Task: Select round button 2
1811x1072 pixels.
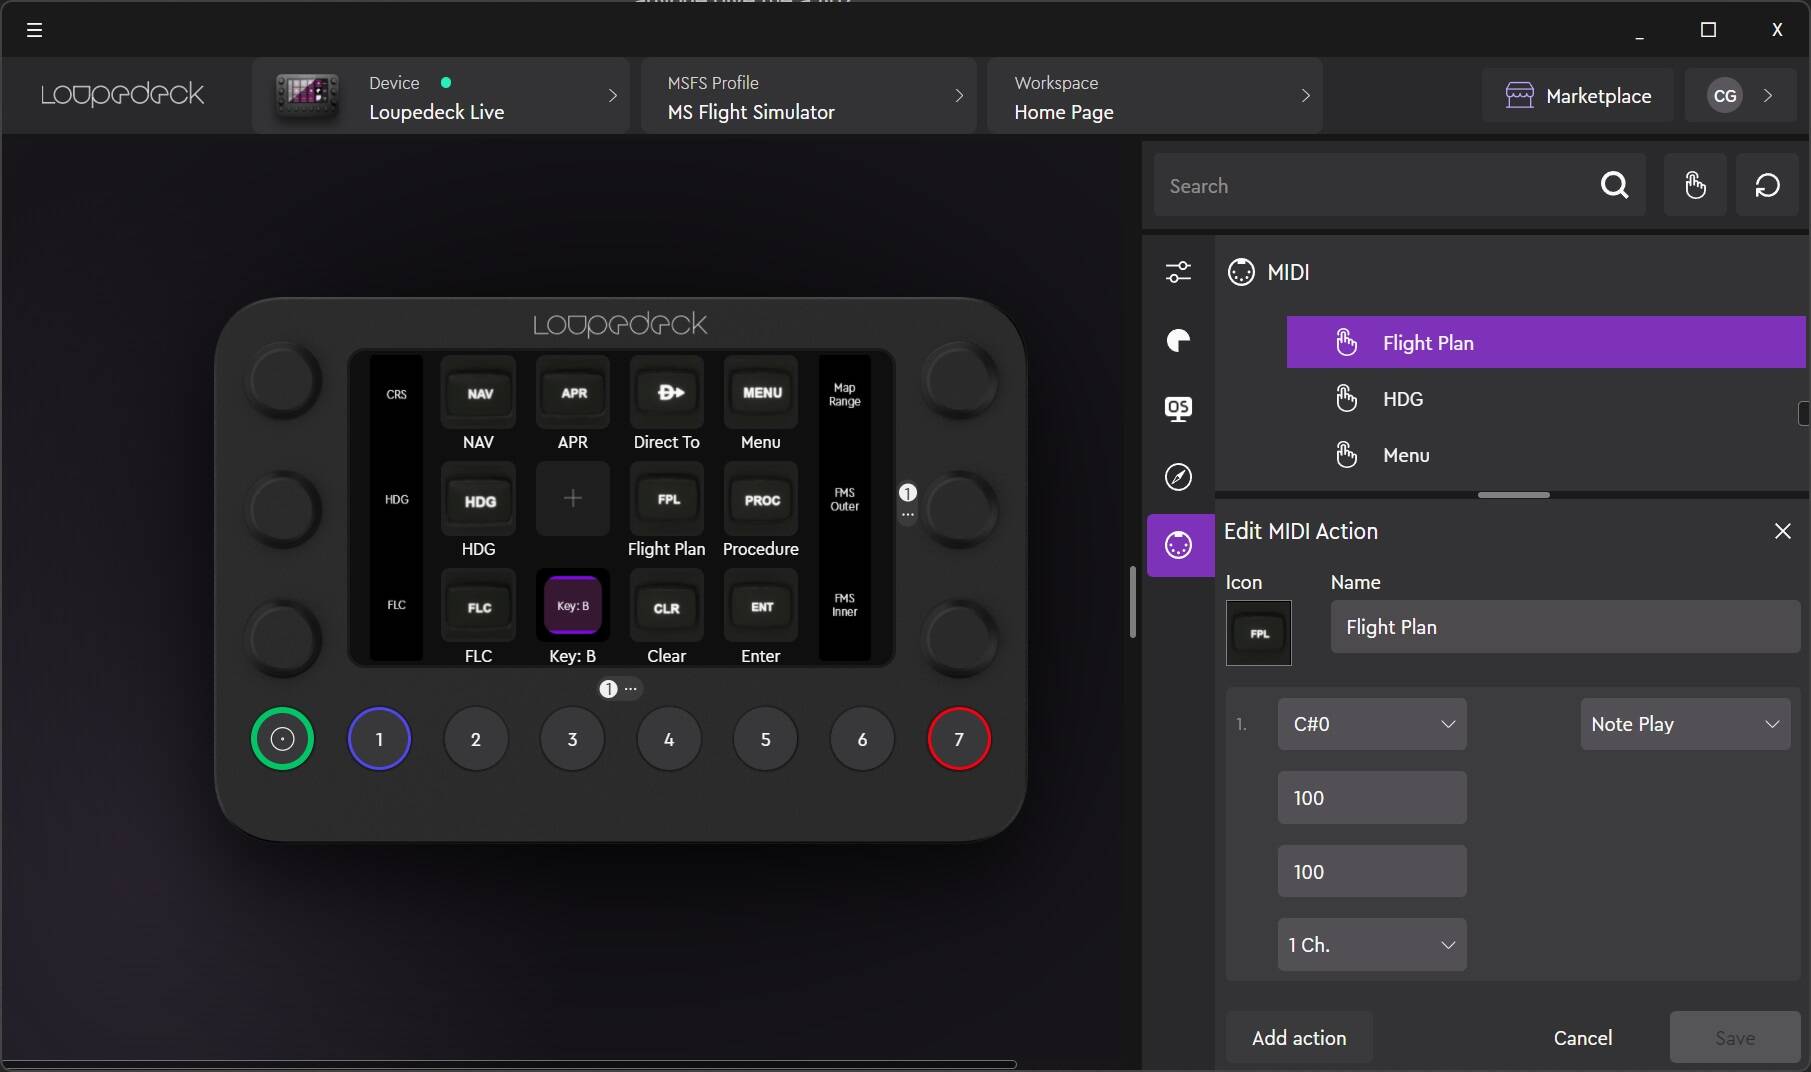Action: pyautogui.click(x=476, y=739)
